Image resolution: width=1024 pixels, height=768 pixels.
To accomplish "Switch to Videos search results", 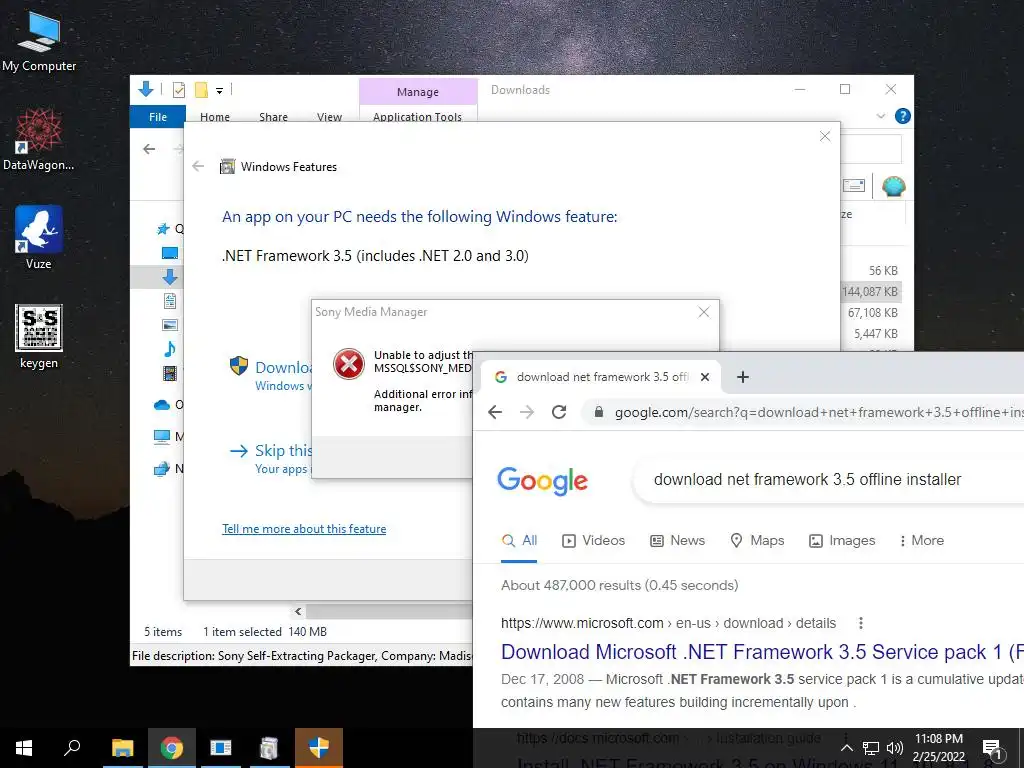I will coord(593,541).
